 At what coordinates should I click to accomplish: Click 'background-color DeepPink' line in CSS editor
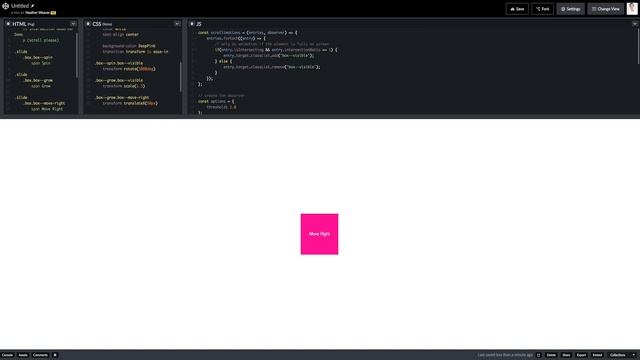click(x=129, y=46)
